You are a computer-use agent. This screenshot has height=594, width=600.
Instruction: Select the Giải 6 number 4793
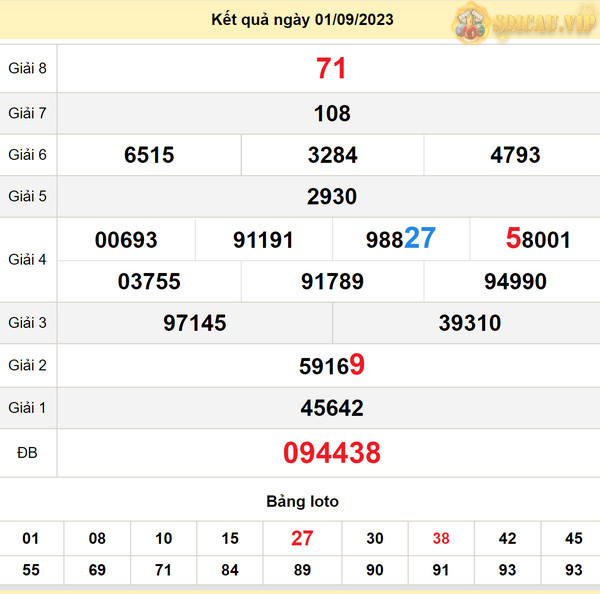(515, 155)
